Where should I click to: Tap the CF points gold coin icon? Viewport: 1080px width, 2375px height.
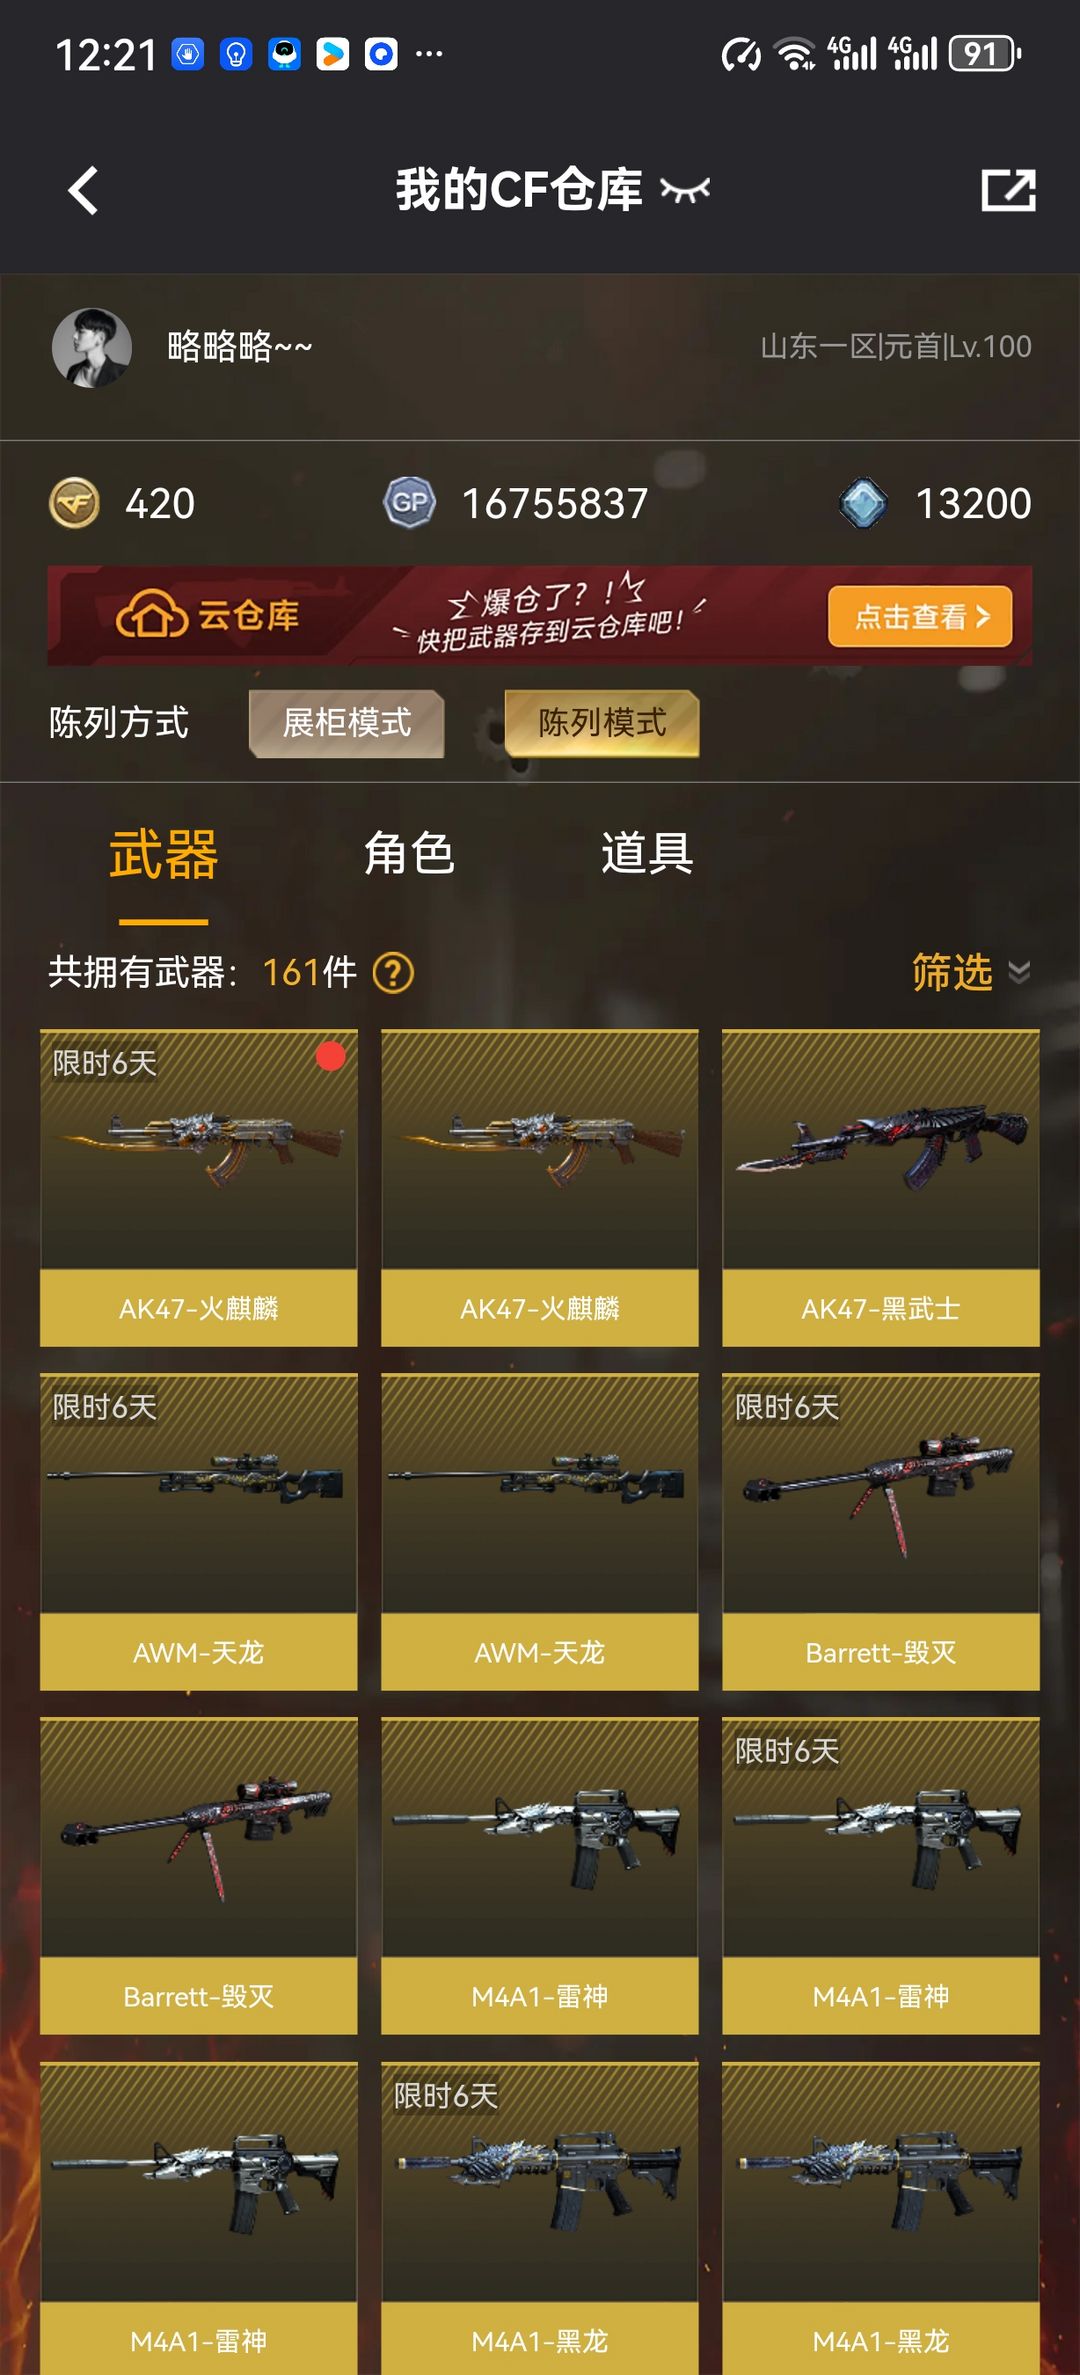point(74,503)
